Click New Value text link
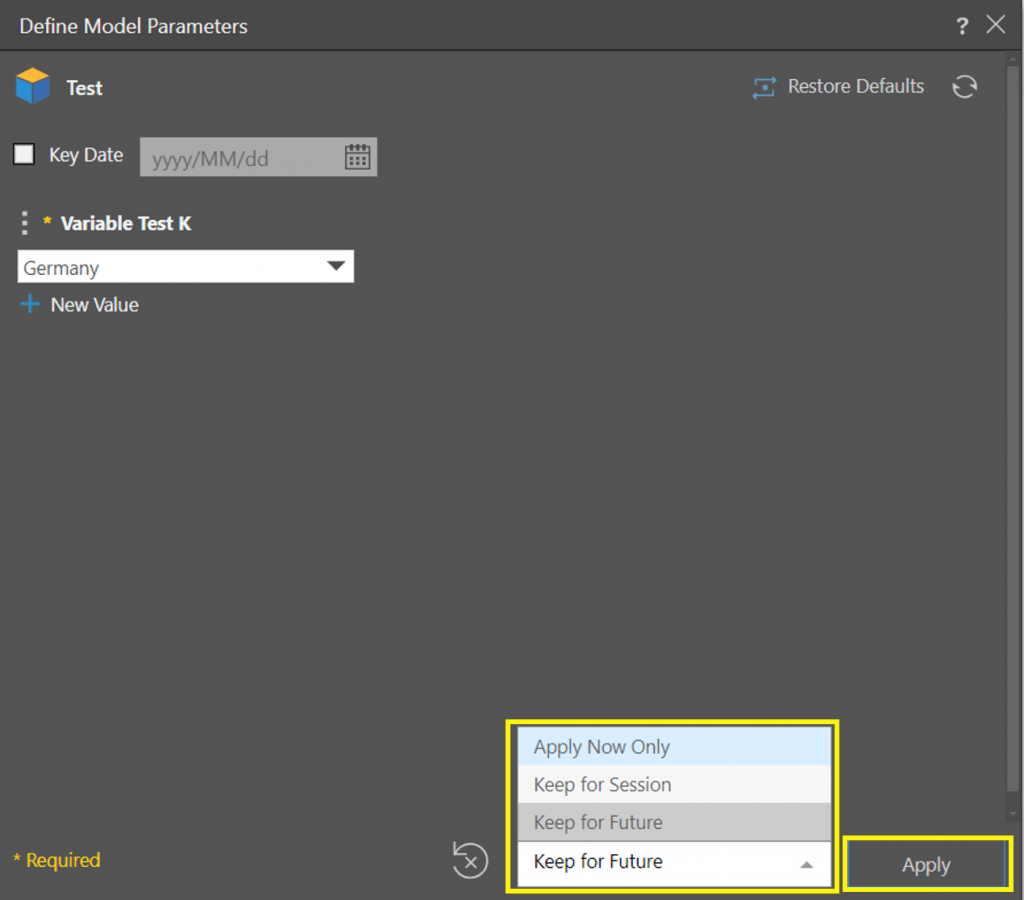1024x900 pixels. (x=94, y=305)
